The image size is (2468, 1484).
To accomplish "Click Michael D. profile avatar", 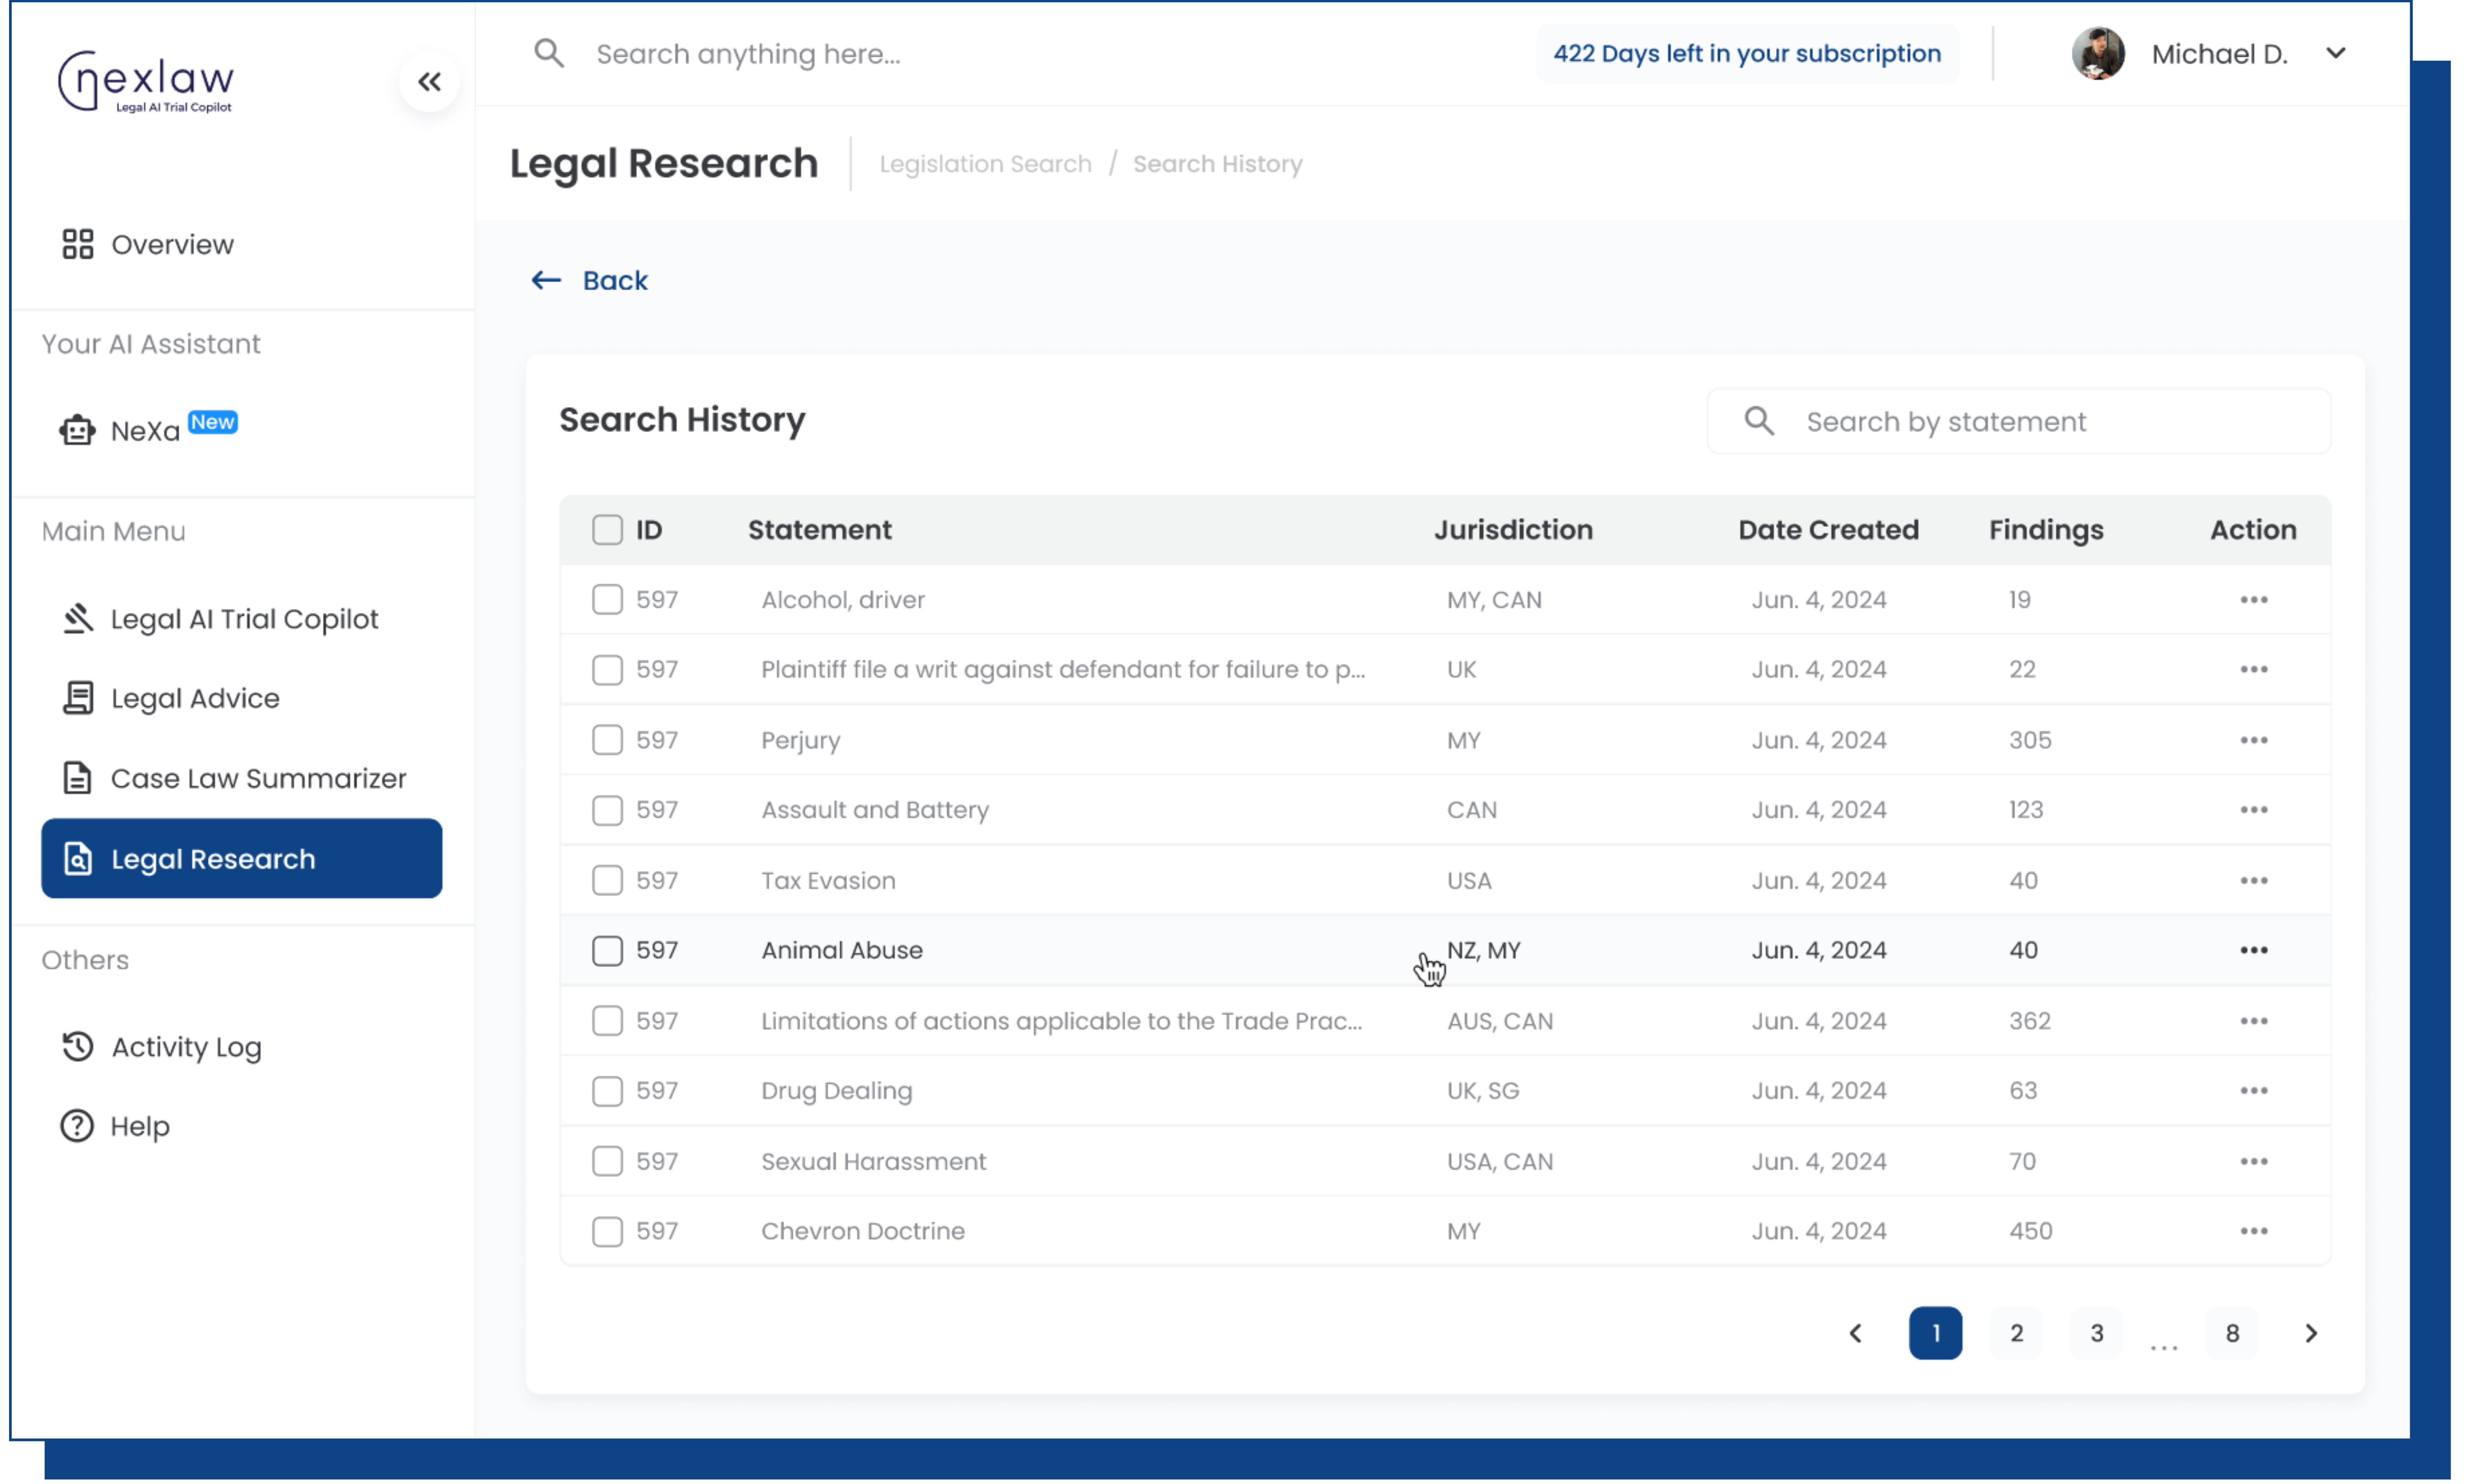I will [x=2097, y=53].
